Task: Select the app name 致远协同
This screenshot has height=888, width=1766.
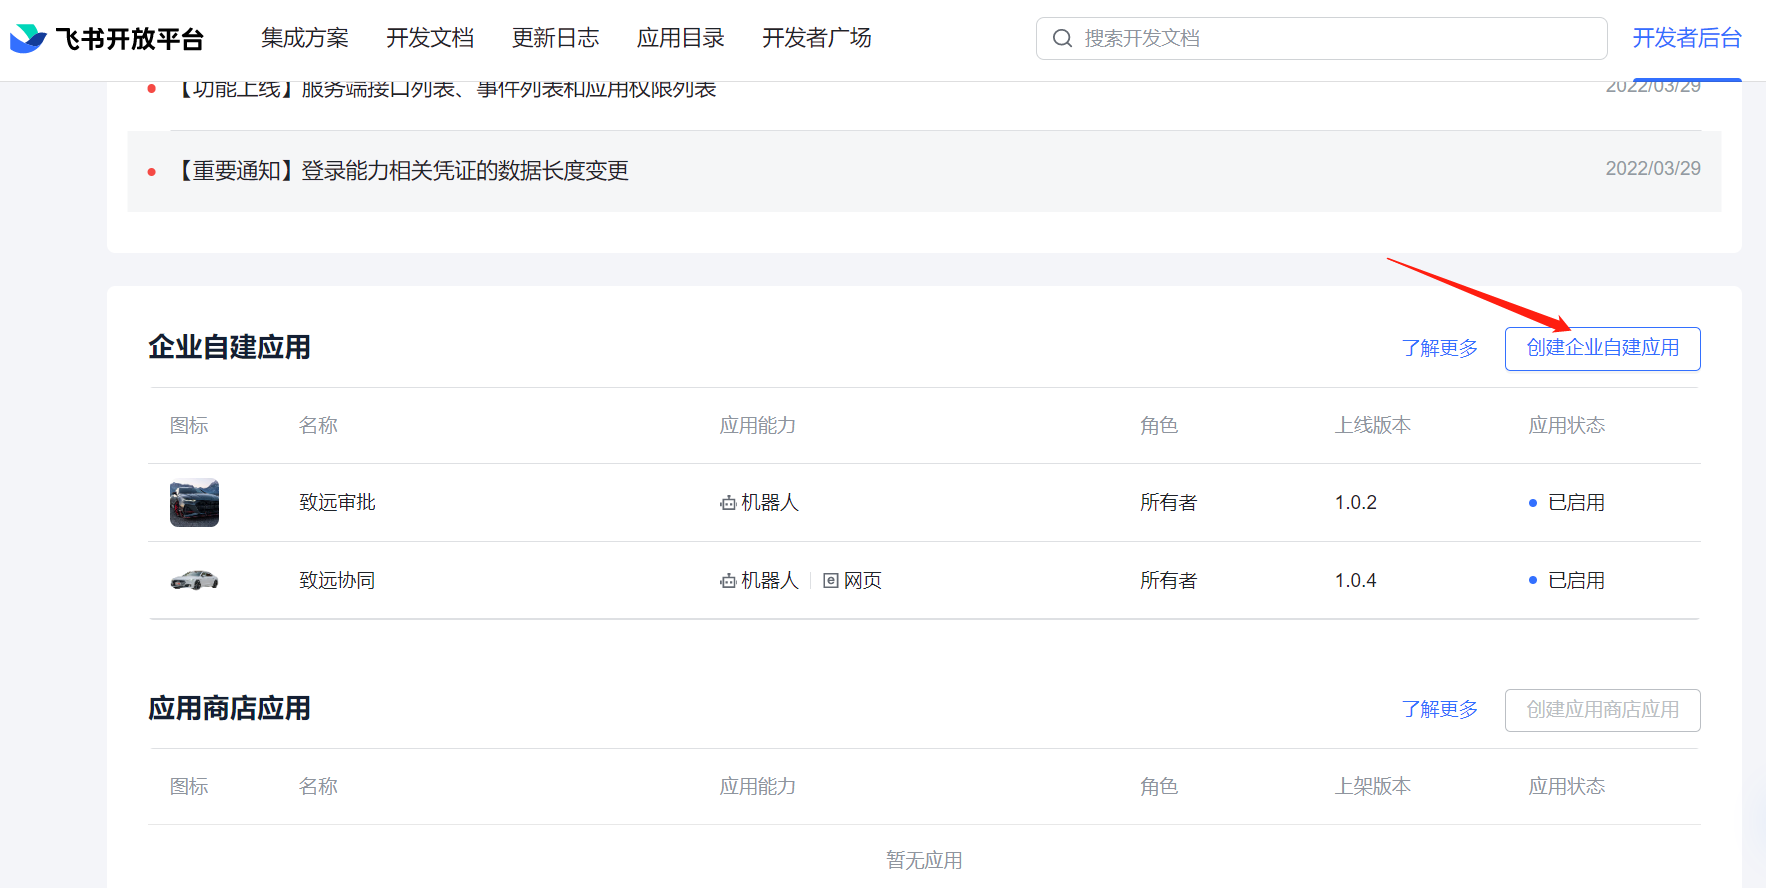Action: 337,580
